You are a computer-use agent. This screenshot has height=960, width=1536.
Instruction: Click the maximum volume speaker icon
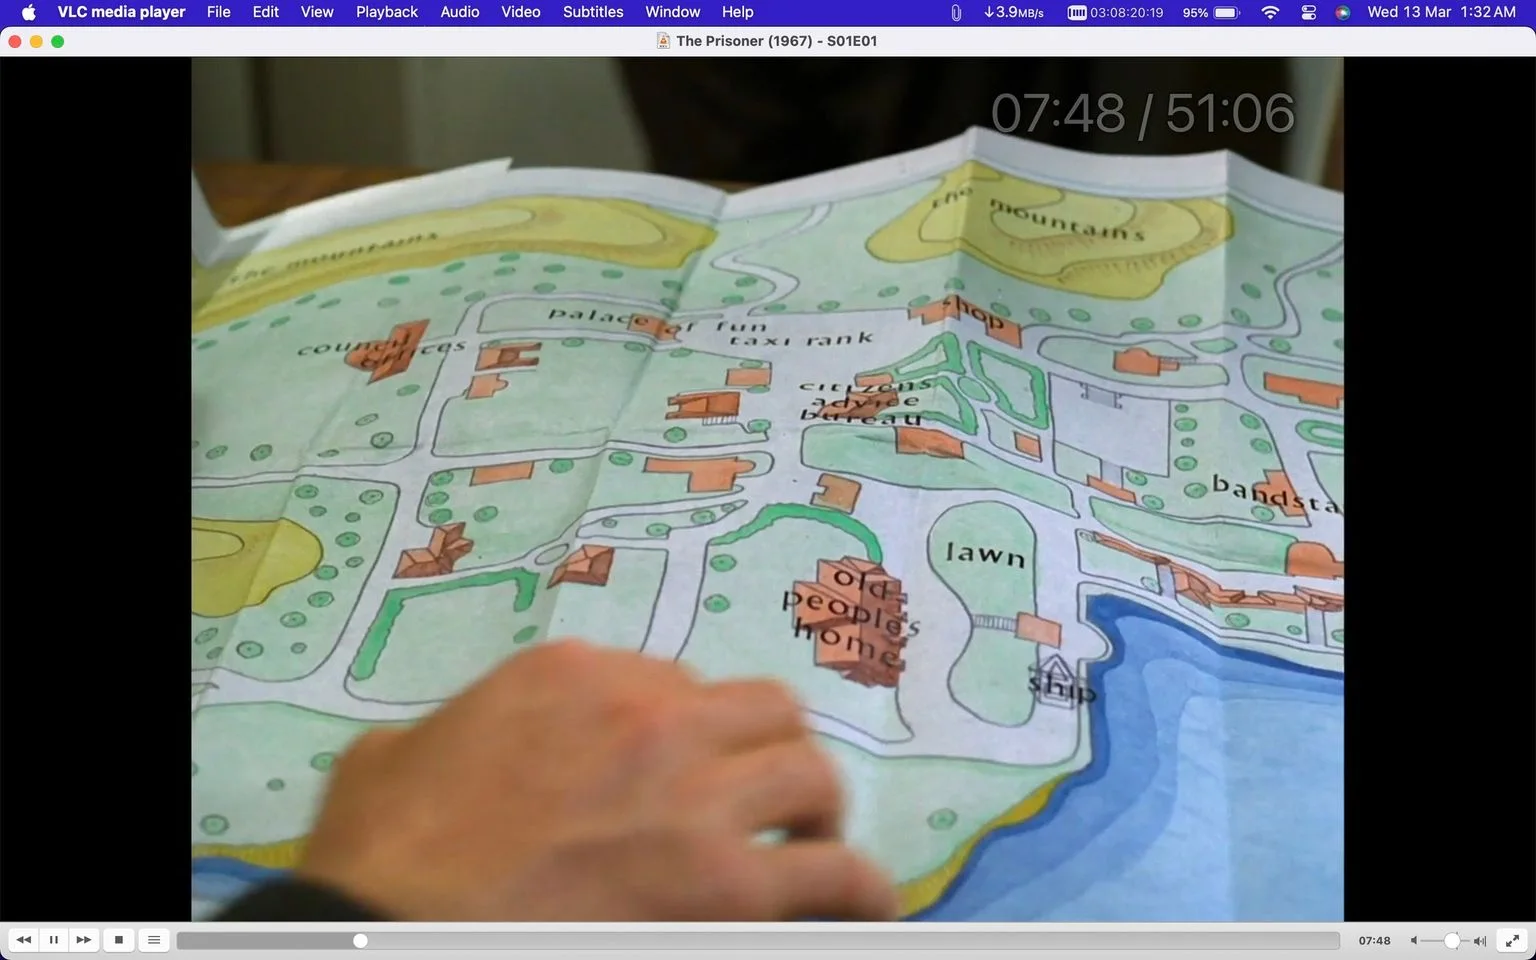[x=1480, y=941]
